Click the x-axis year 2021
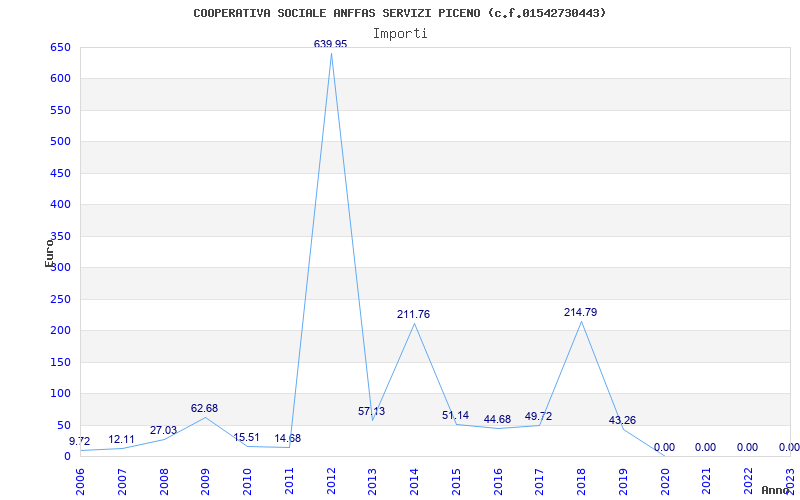The image size is (800, 500). 707,481
